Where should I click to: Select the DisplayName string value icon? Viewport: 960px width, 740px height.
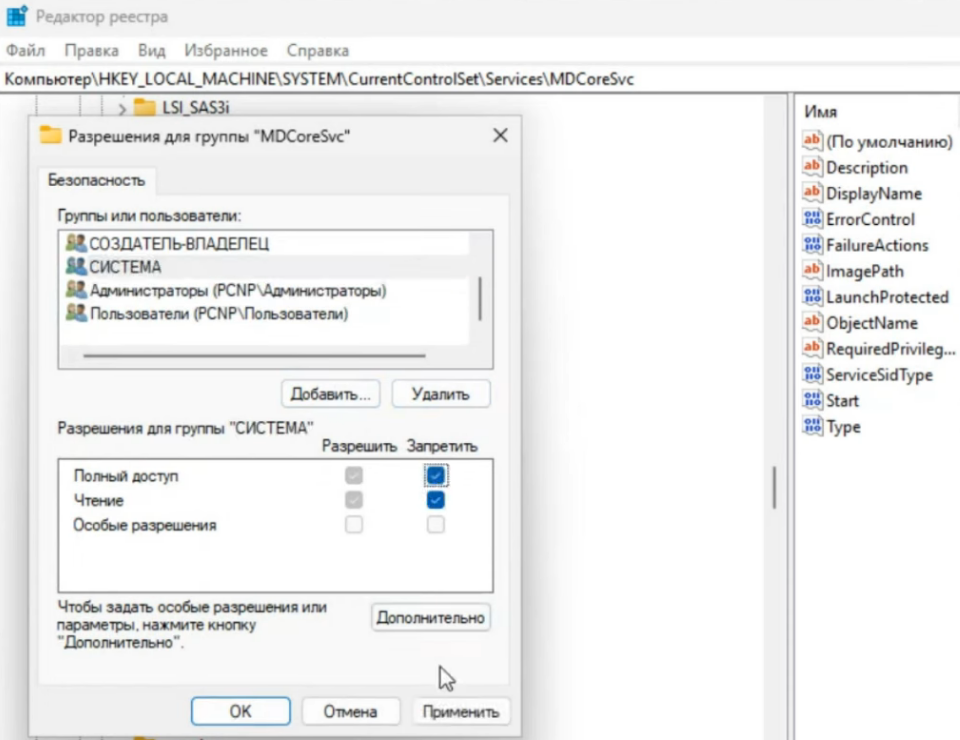(812, 193)
